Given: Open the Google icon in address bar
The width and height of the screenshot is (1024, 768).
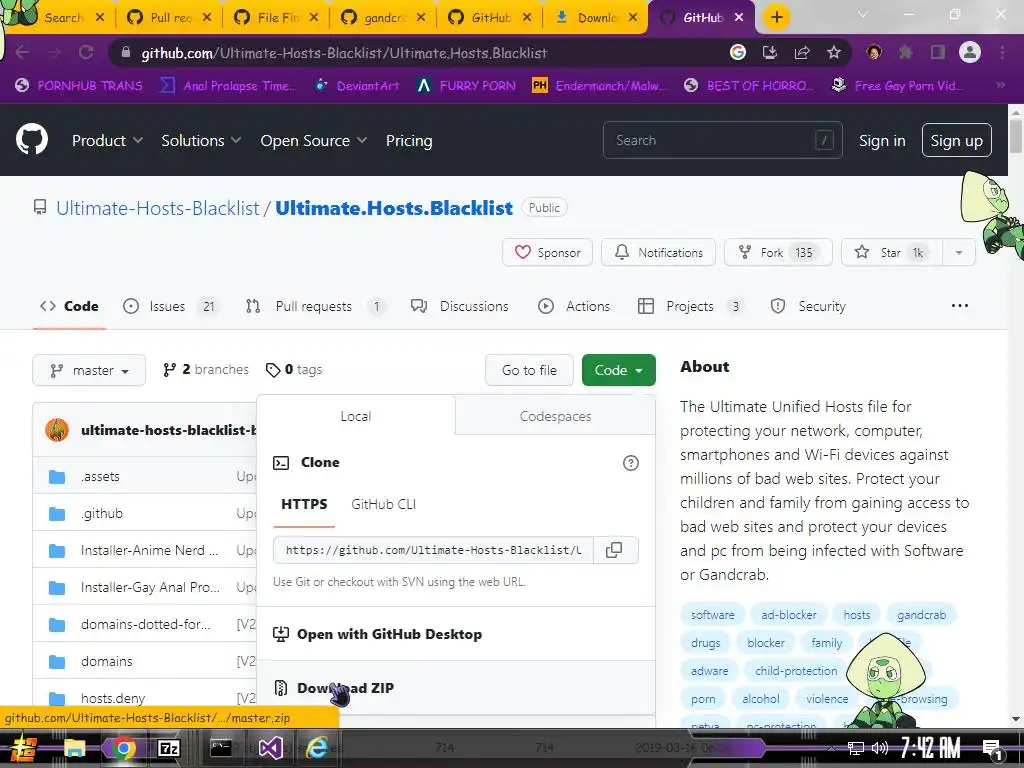Looking at the screenshot, I should click(738, 52).
